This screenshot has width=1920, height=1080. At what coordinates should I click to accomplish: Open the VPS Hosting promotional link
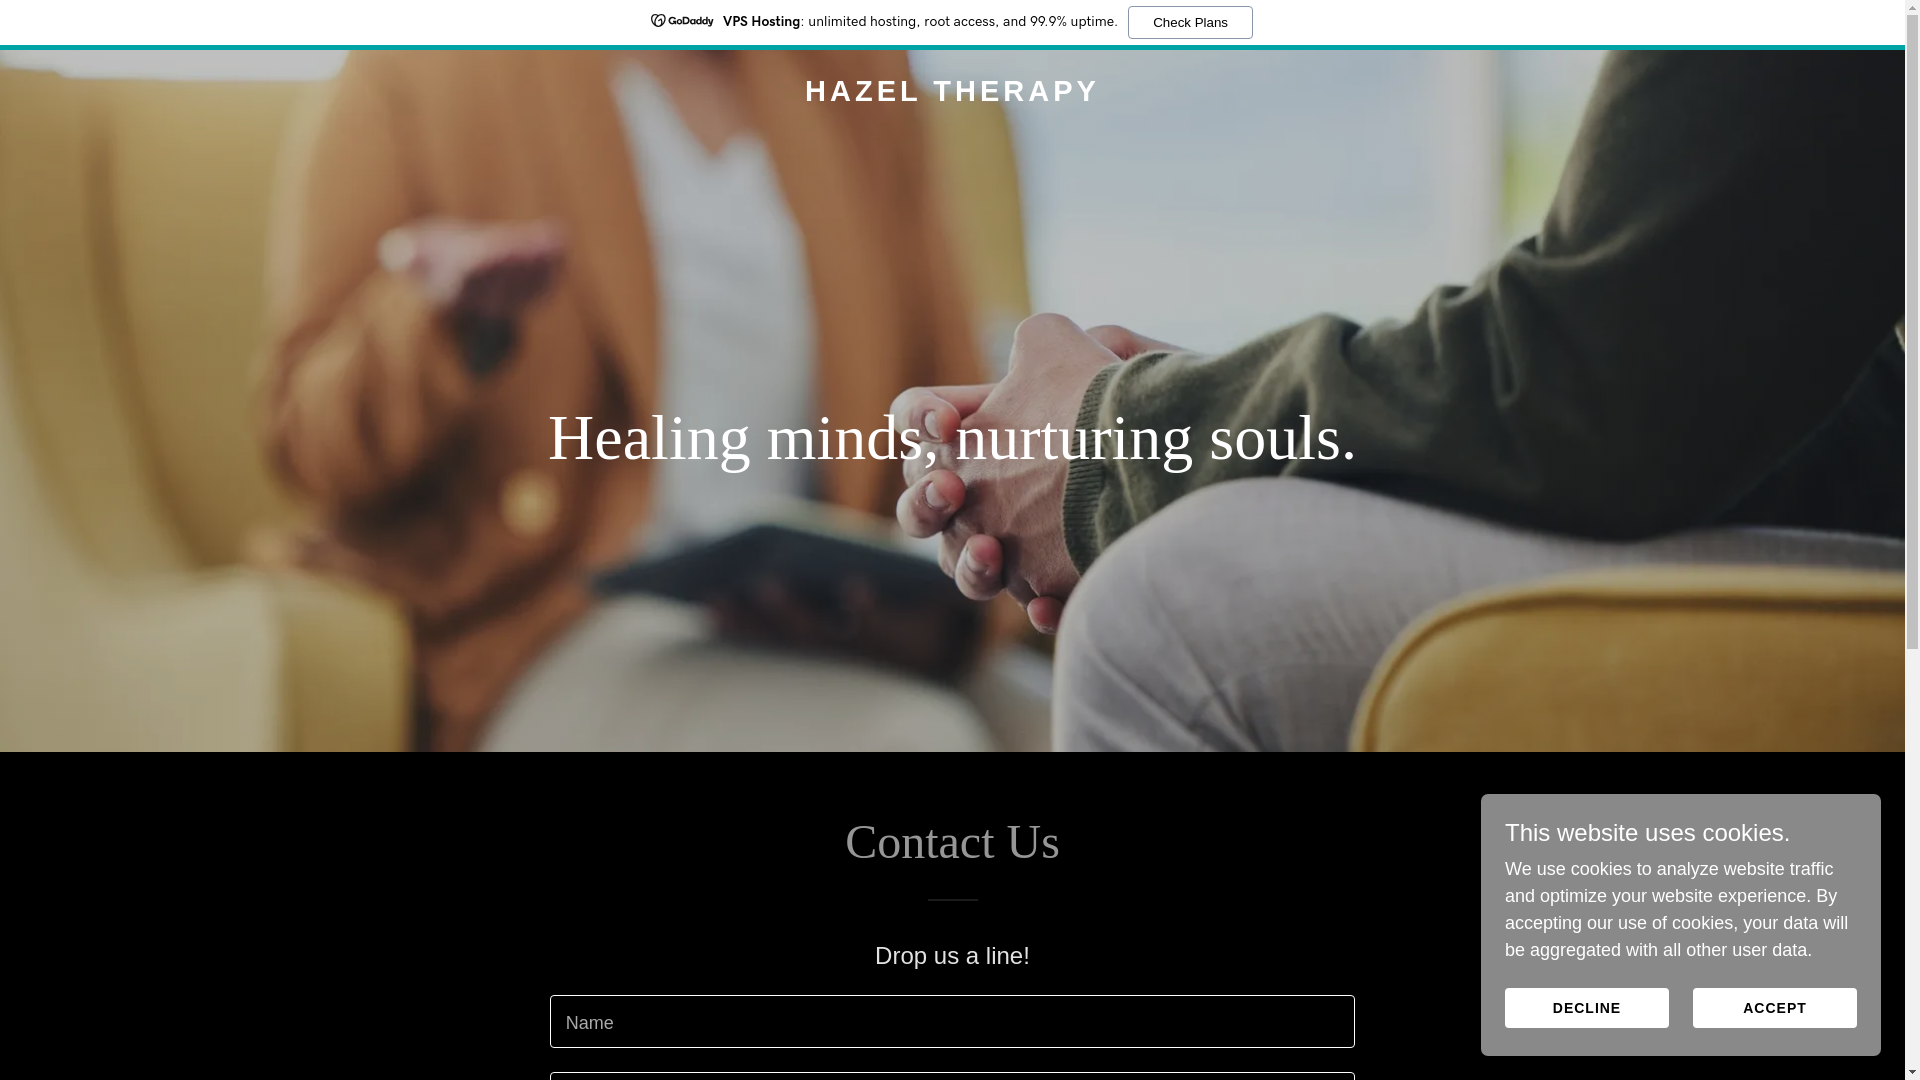[761, 21]
